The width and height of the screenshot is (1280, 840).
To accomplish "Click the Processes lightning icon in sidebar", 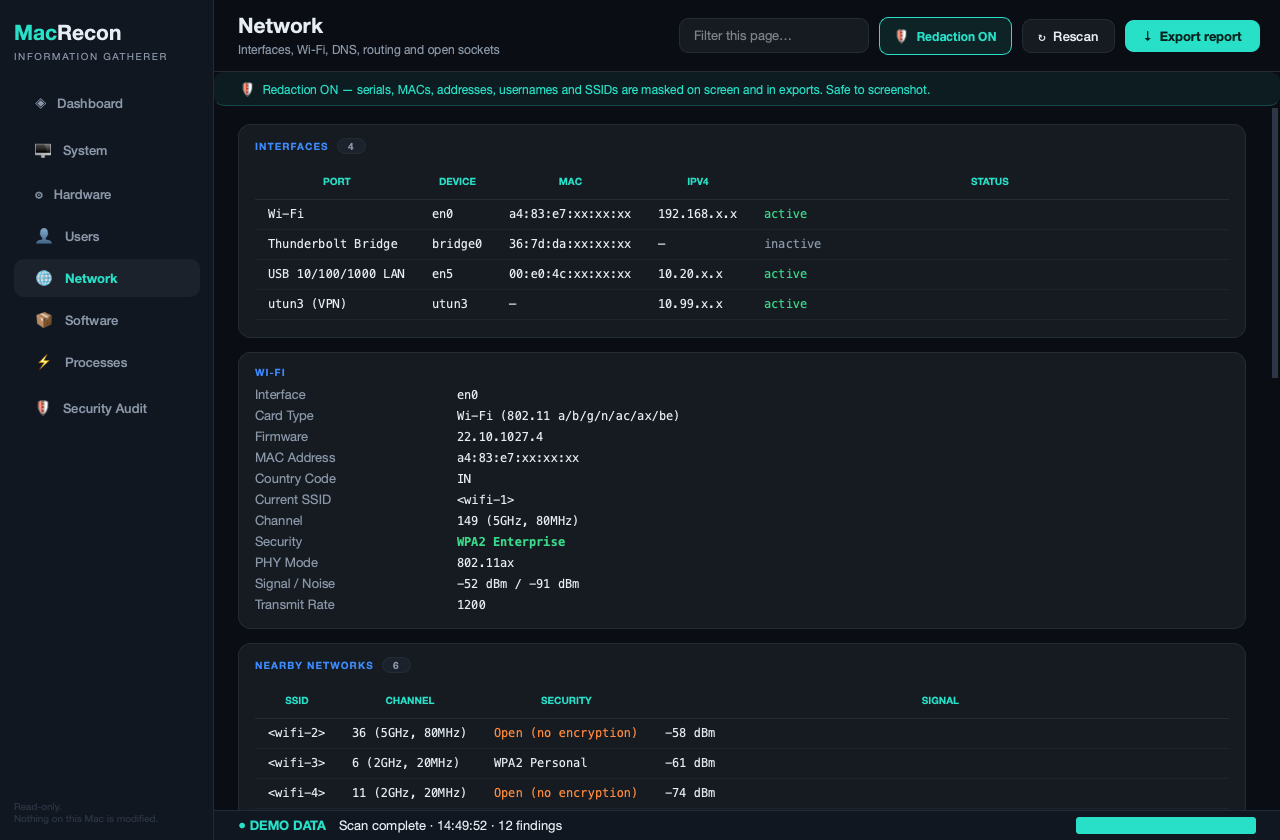I will click(x=44, y=362).
